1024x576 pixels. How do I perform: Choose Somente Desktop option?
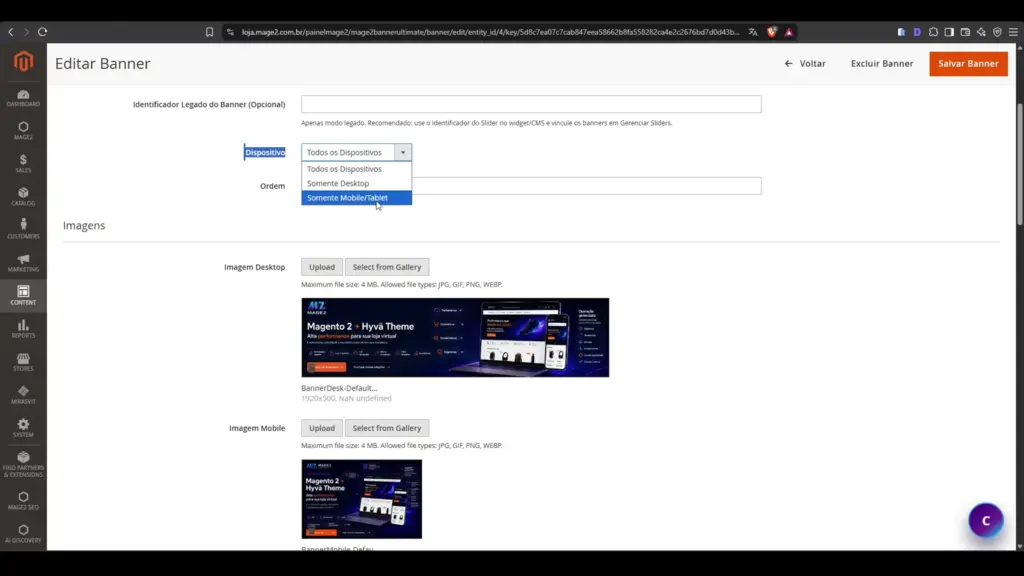357,183
